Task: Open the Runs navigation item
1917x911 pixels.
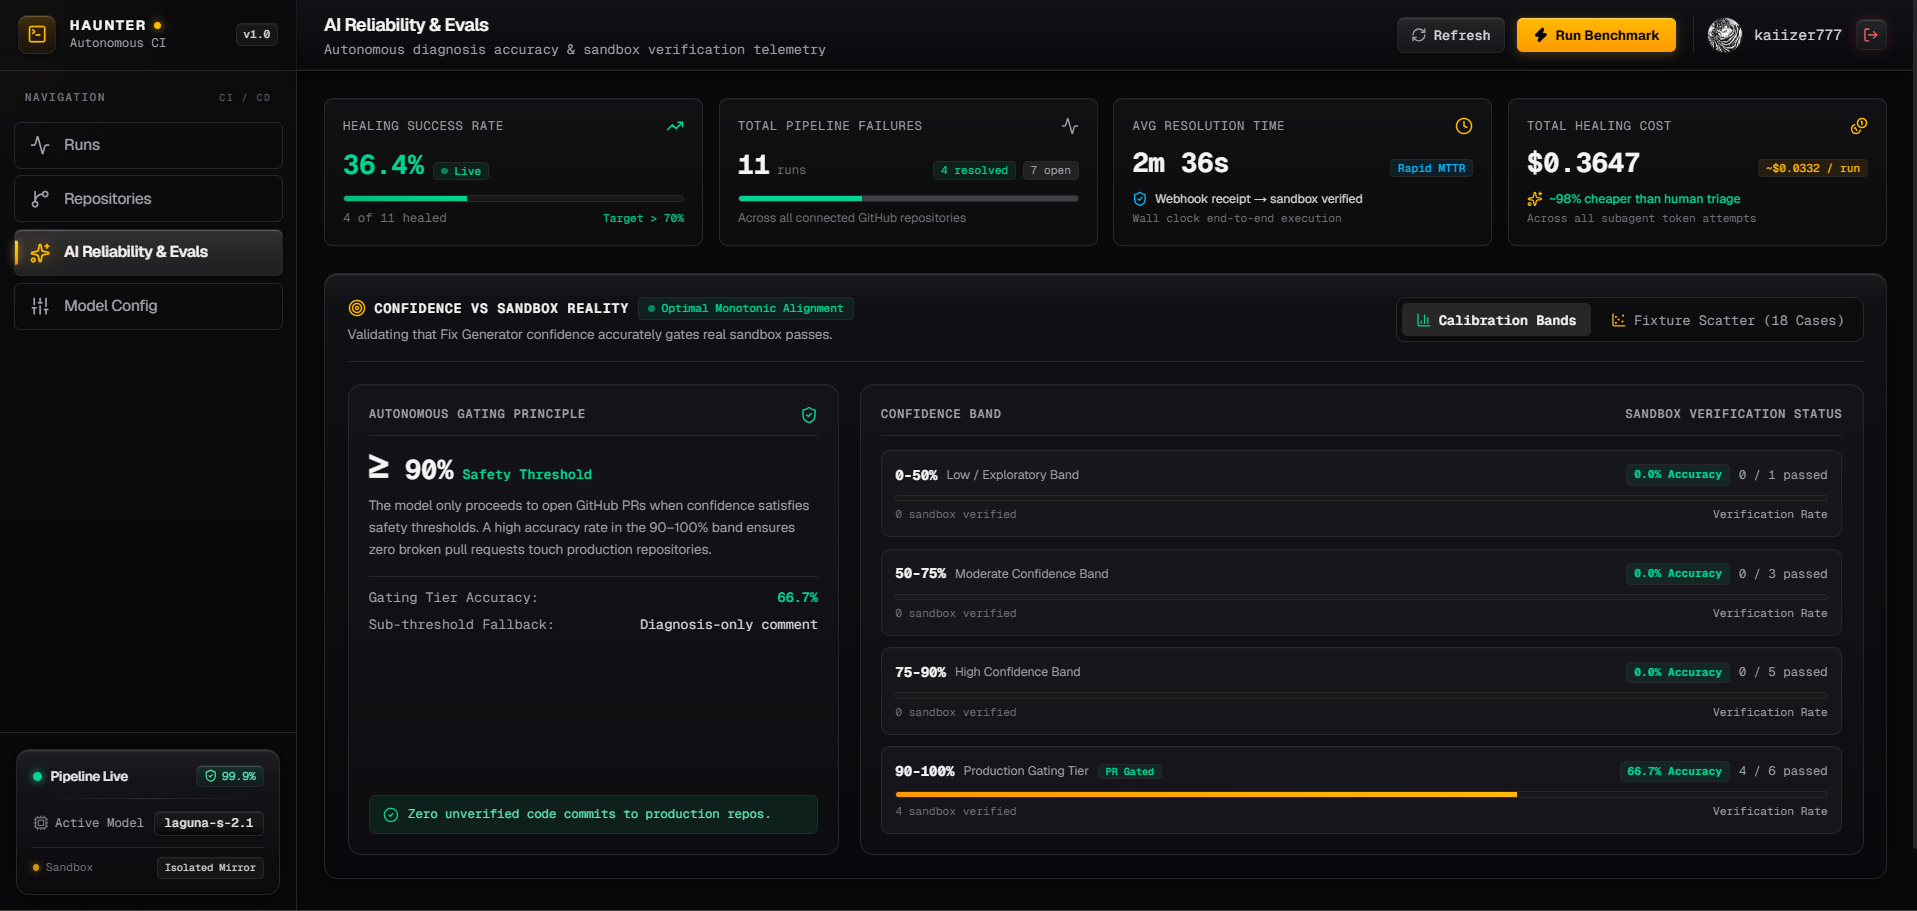Action: tap(148, 145)
